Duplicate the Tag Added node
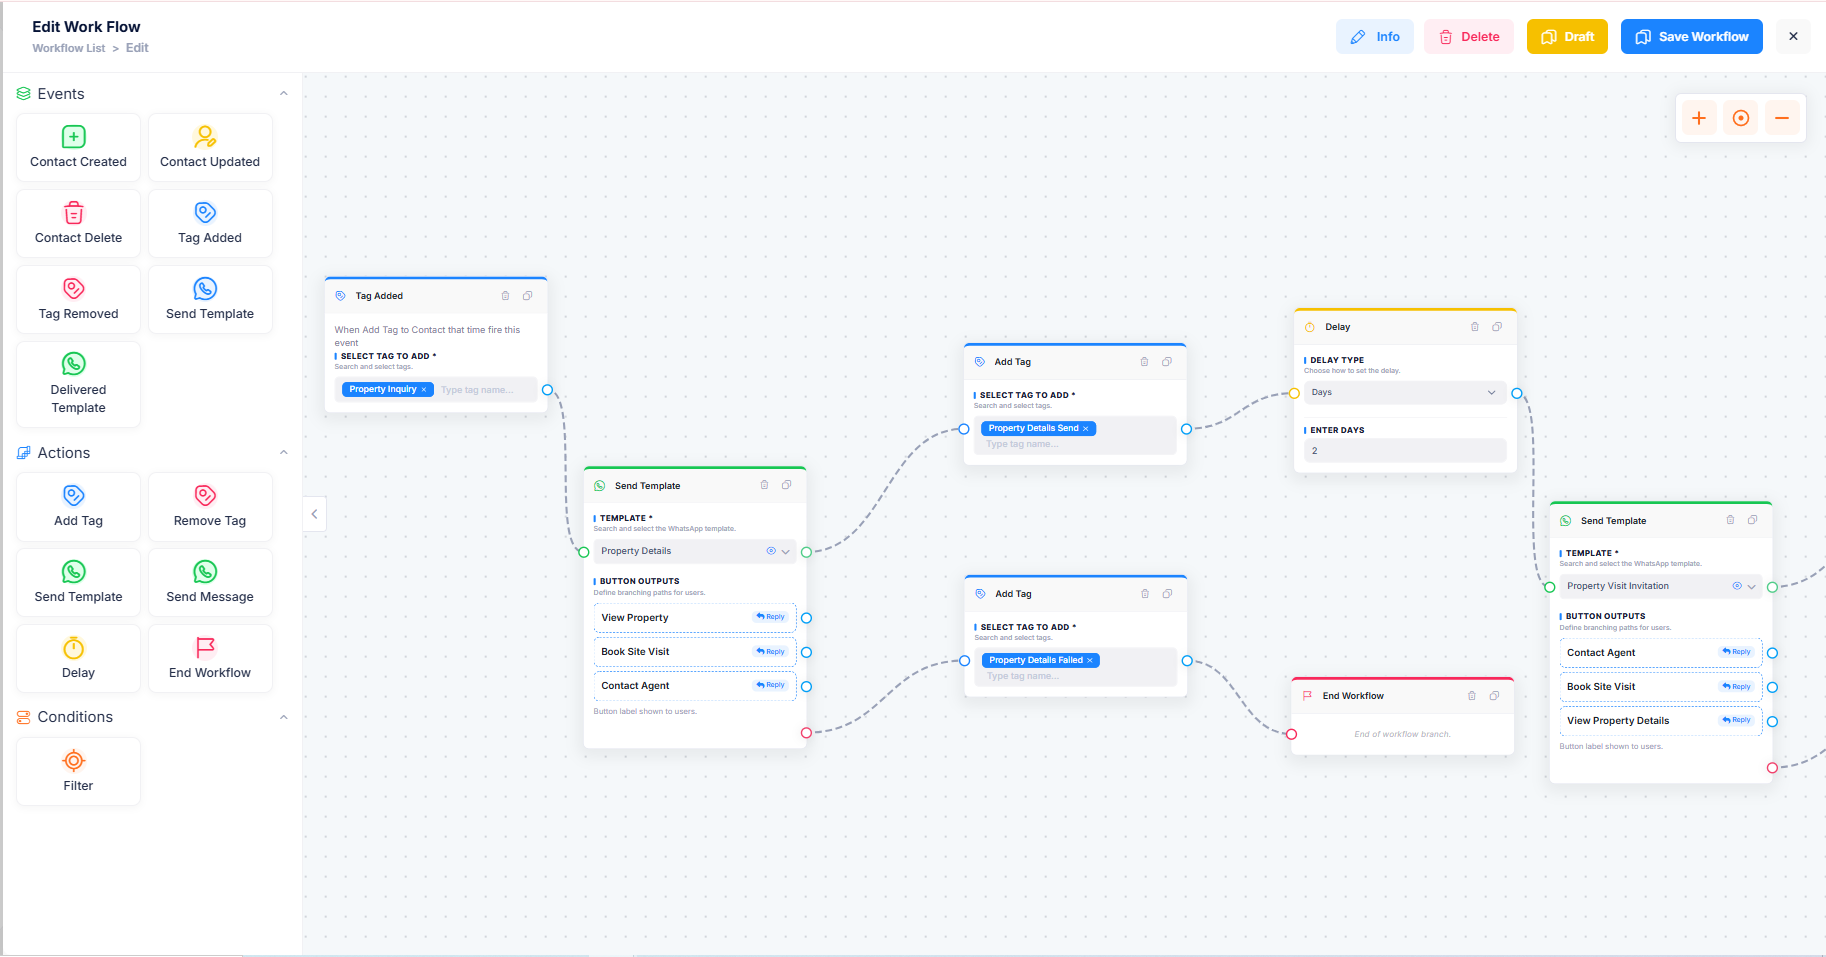This screenshot has width=1826, height=957. point(527,296)
